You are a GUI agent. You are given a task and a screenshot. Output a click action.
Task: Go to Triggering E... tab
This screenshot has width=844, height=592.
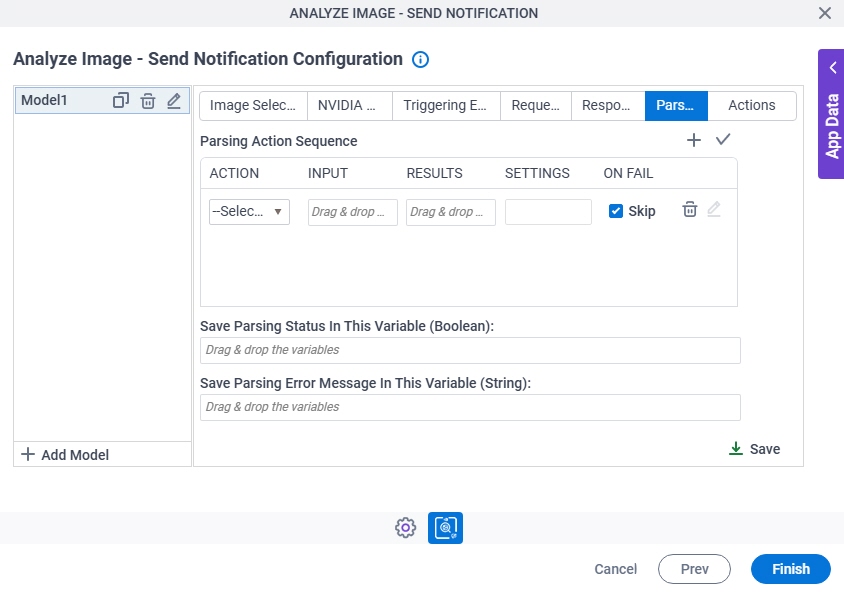click(446, 105)
